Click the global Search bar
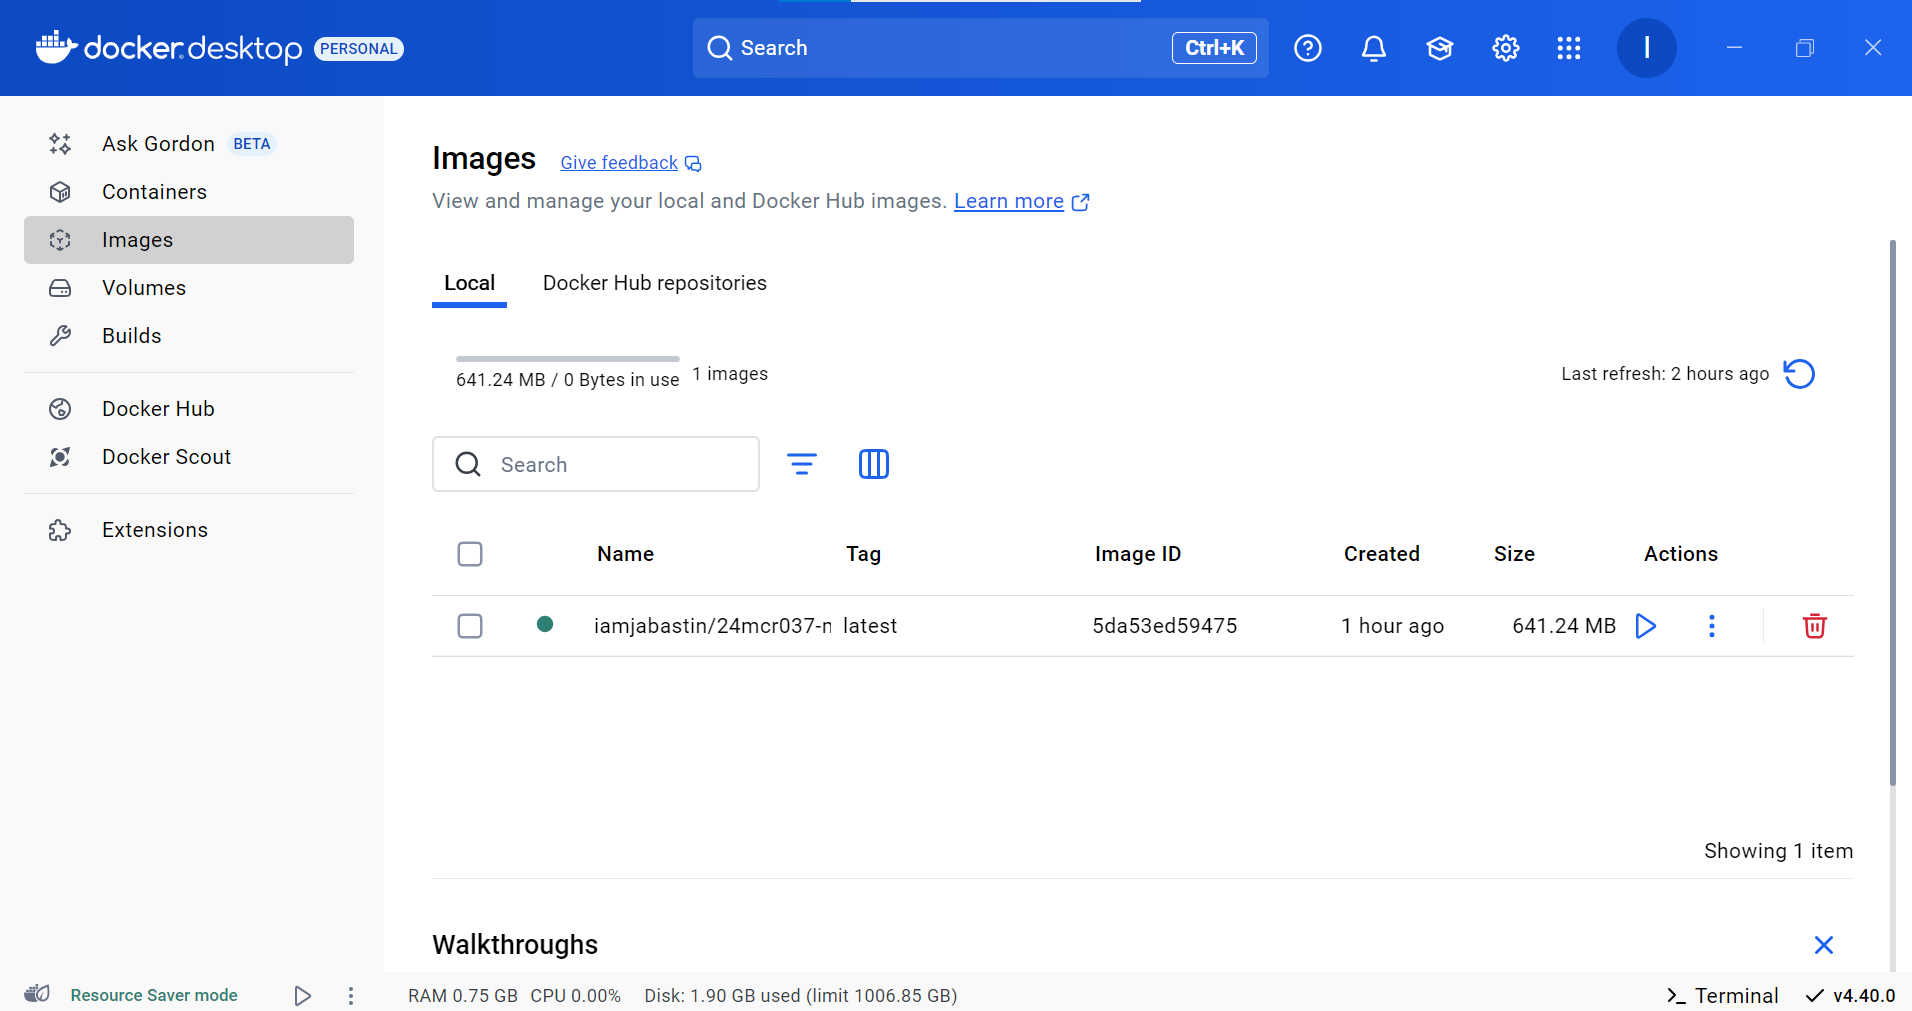The height and width of the screenshot is (1011, 1912). 981,48
